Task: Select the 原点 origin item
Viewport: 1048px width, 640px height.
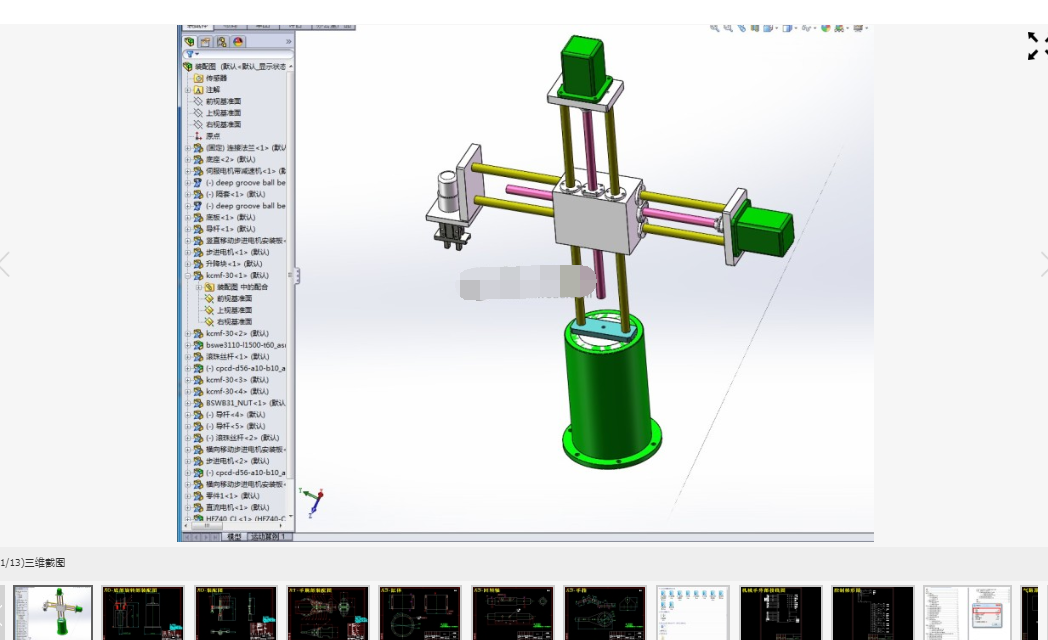Action: (213, 136)
